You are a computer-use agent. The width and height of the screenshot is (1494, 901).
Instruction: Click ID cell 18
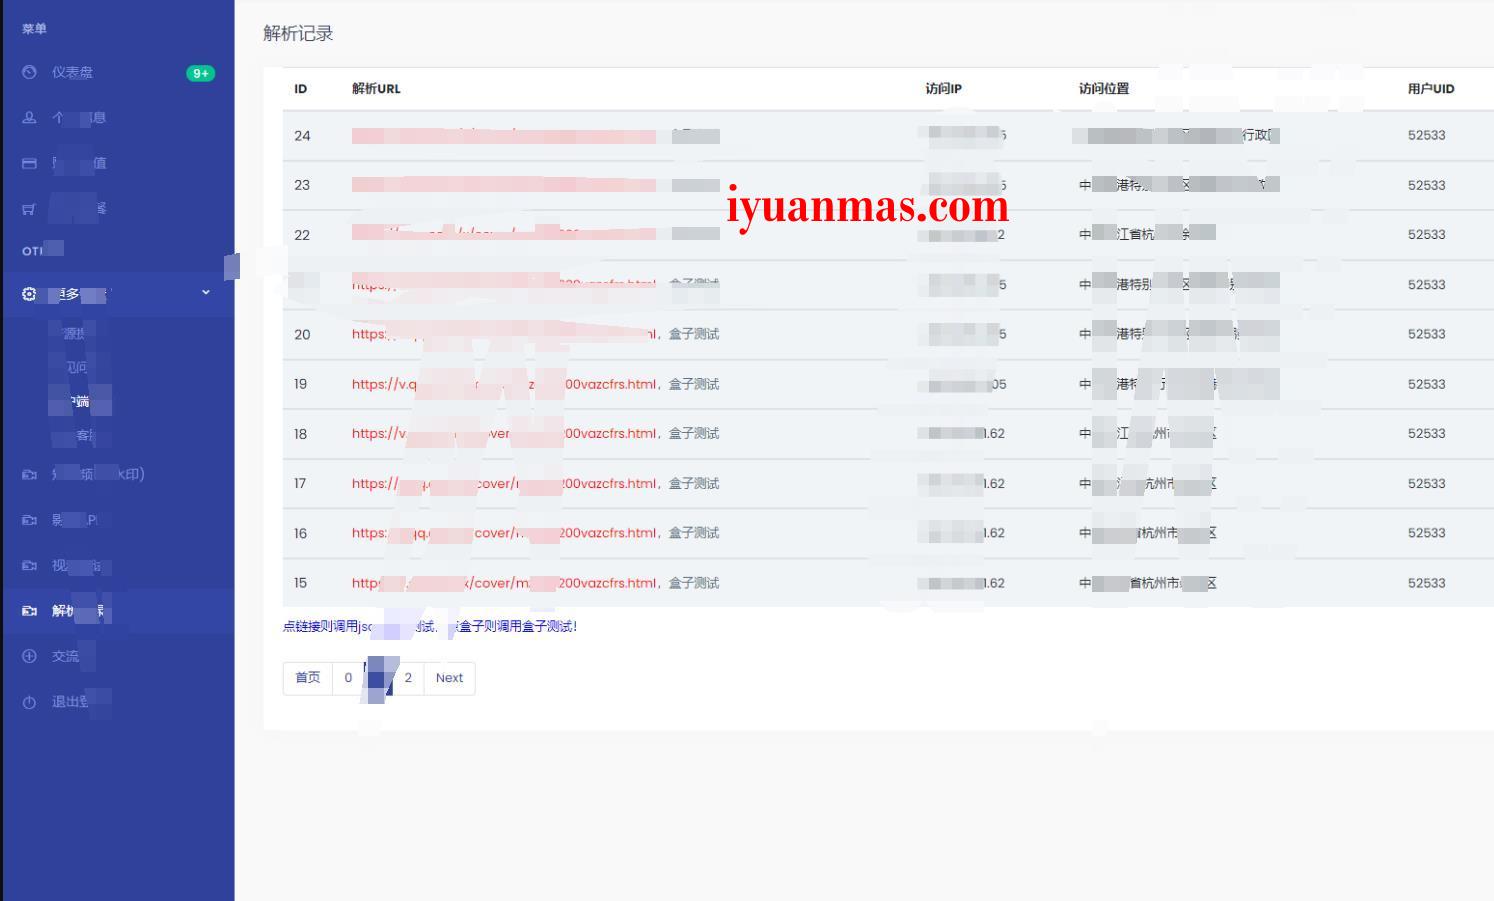point(301,434)
